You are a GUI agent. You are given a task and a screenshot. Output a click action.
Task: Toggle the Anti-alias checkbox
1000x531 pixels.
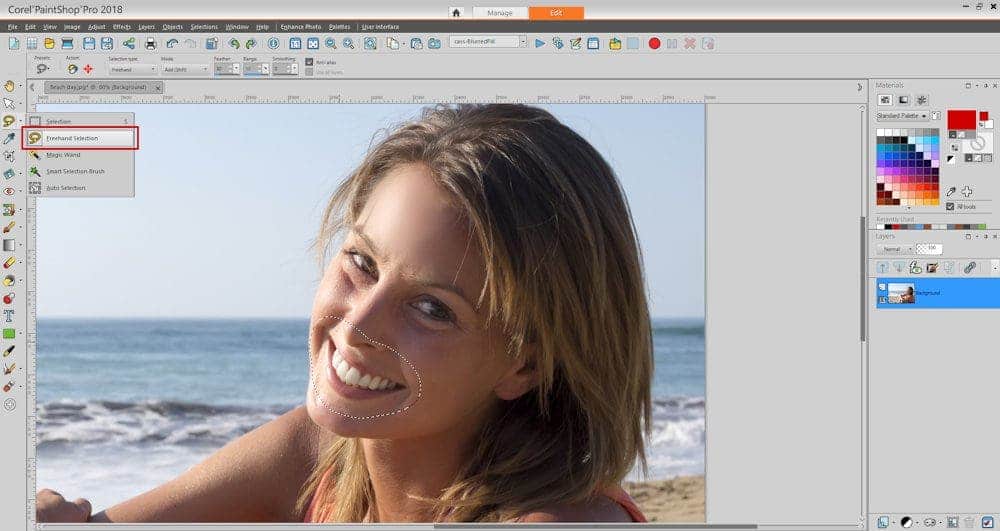click(309, 63)
